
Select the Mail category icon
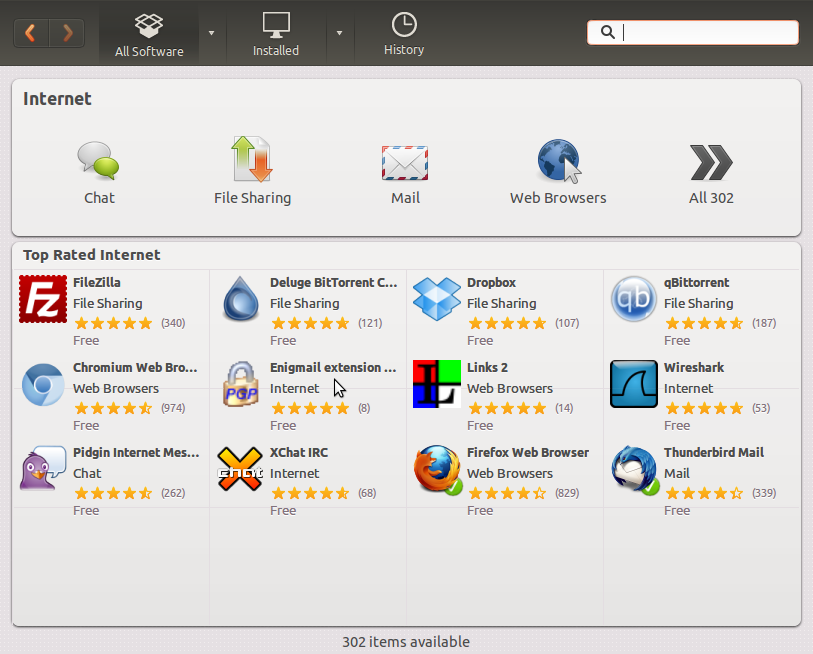[405, 160]
